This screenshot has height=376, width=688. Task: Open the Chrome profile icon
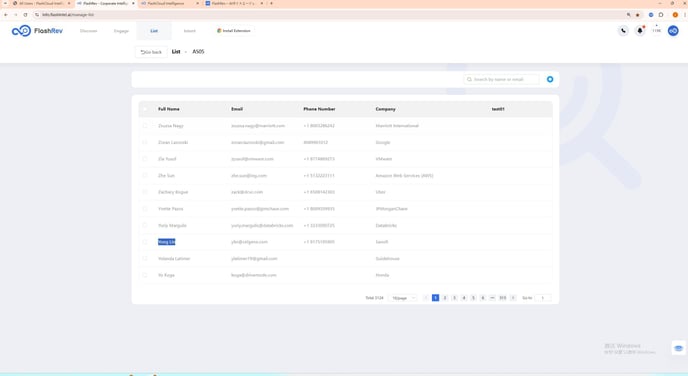pos(675,14)
